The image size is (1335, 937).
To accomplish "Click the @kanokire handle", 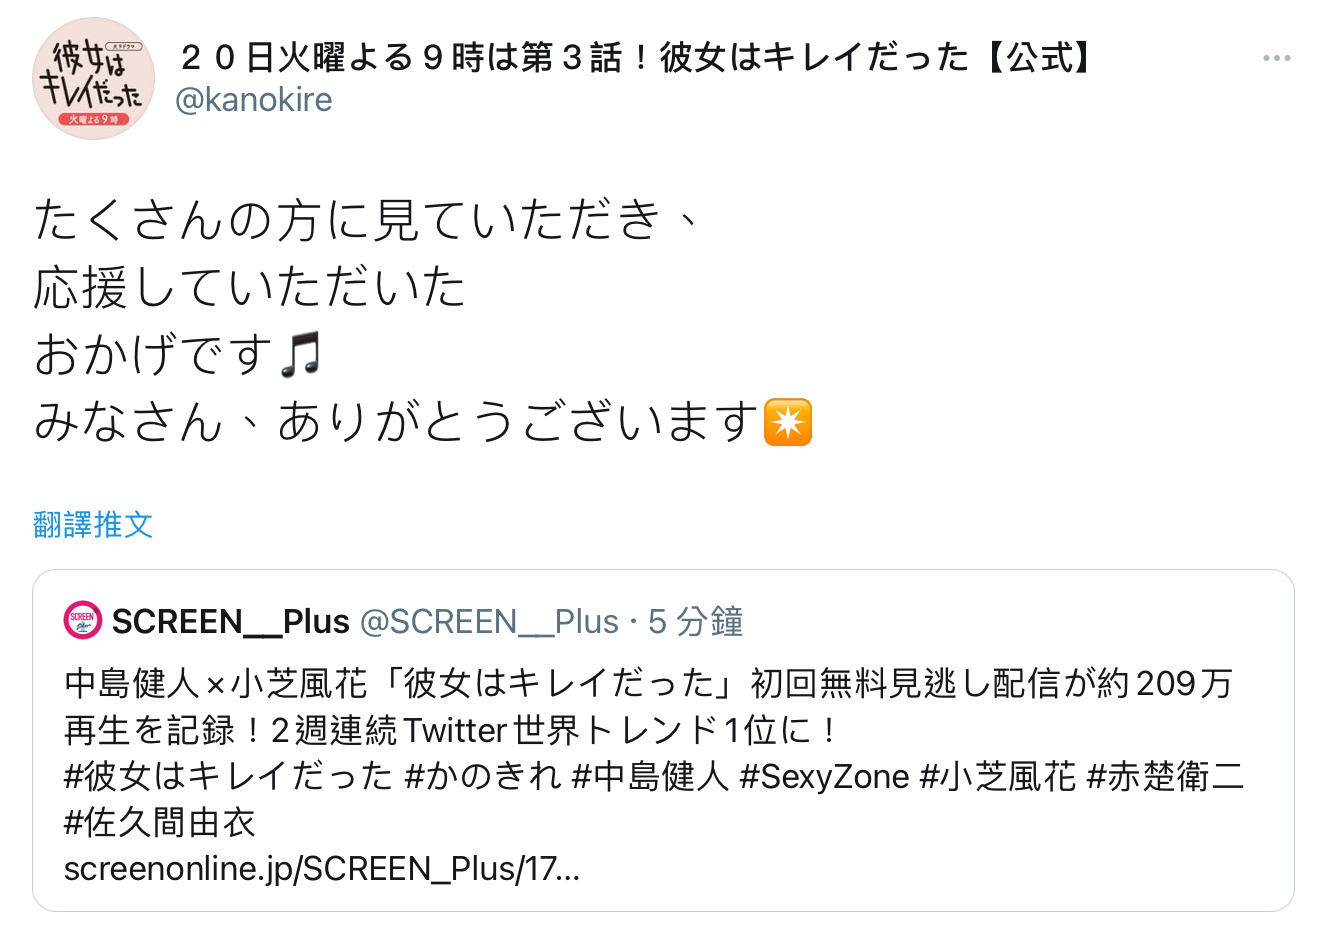I will pyautogui.click(x=254, y=100).
